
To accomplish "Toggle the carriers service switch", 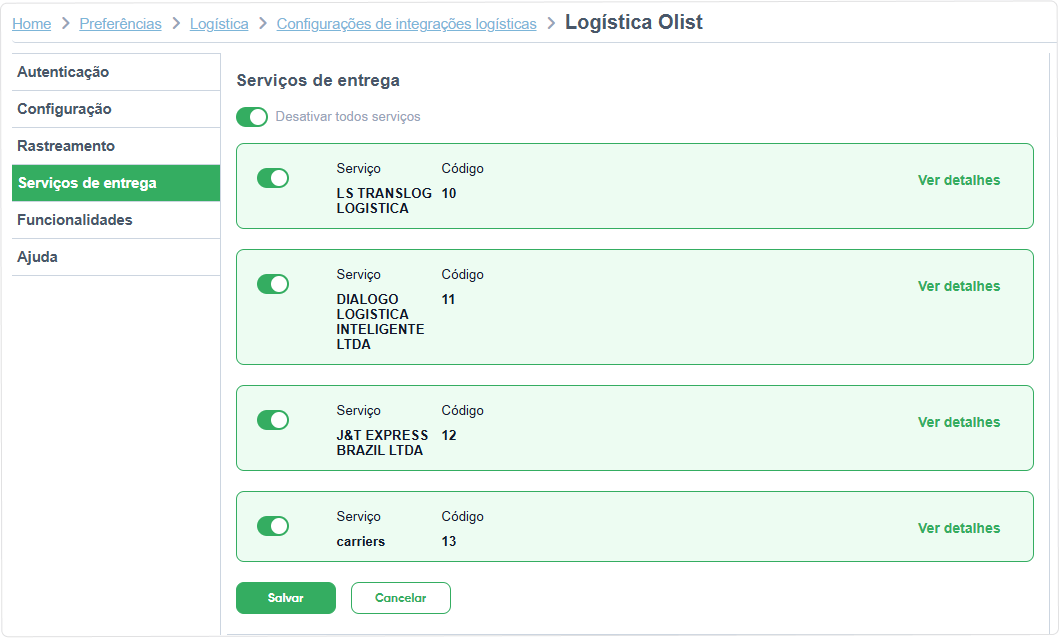I will [x=273, y=526].
